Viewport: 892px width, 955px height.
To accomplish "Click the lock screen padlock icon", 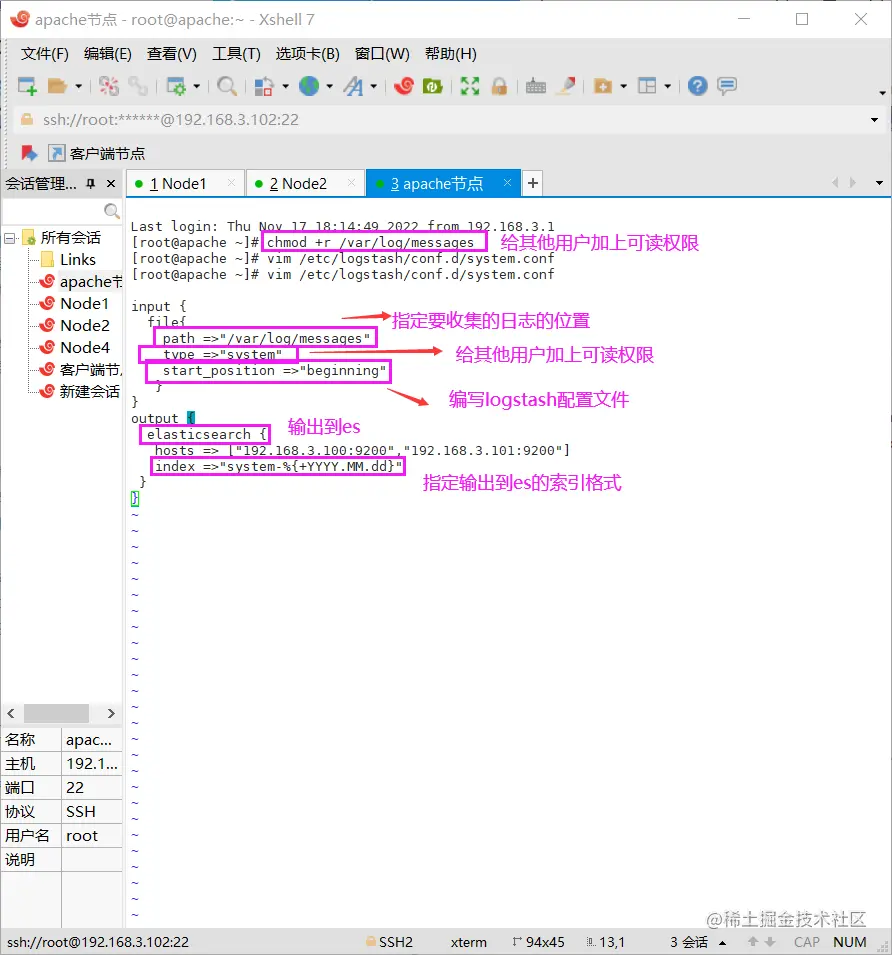I will (499, 86).
